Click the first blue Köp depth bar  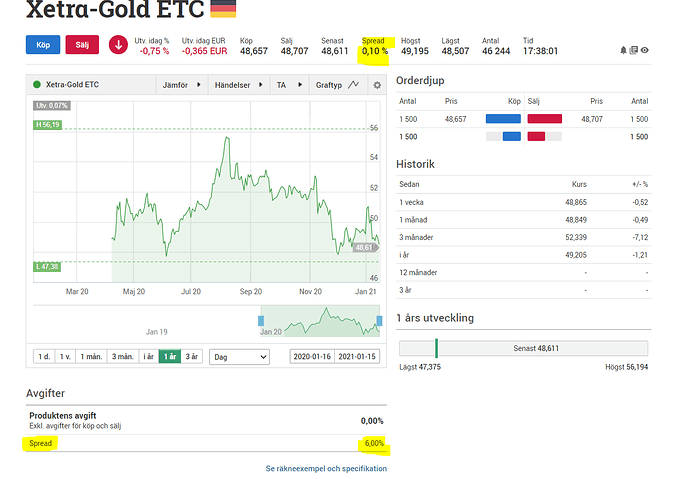(503, 119)
